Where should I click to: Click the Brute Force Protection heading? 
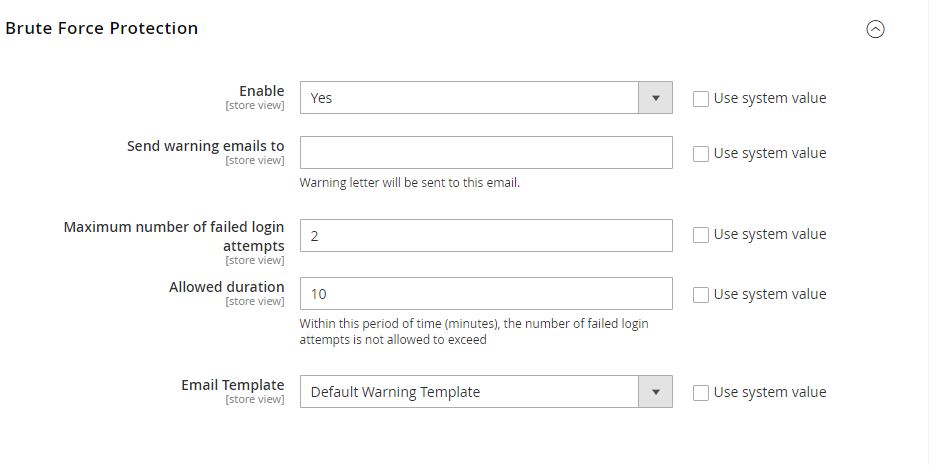pos(101,28)
